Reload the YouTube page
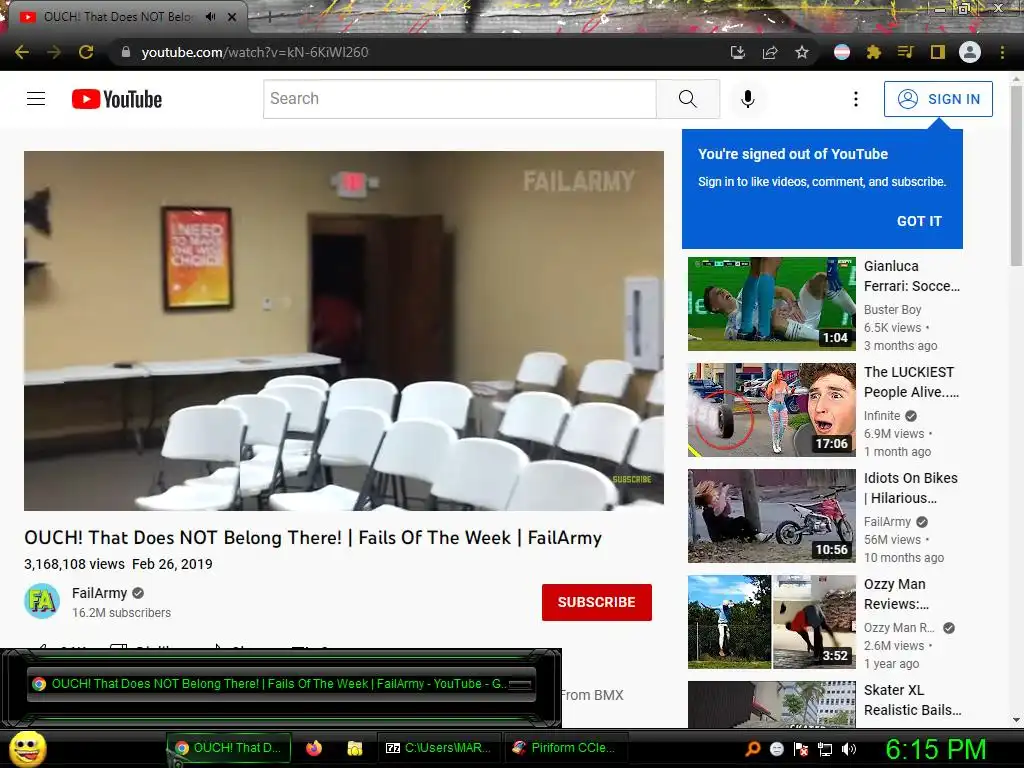Screen dimensions: 1024x768 (x=86, y=52)
